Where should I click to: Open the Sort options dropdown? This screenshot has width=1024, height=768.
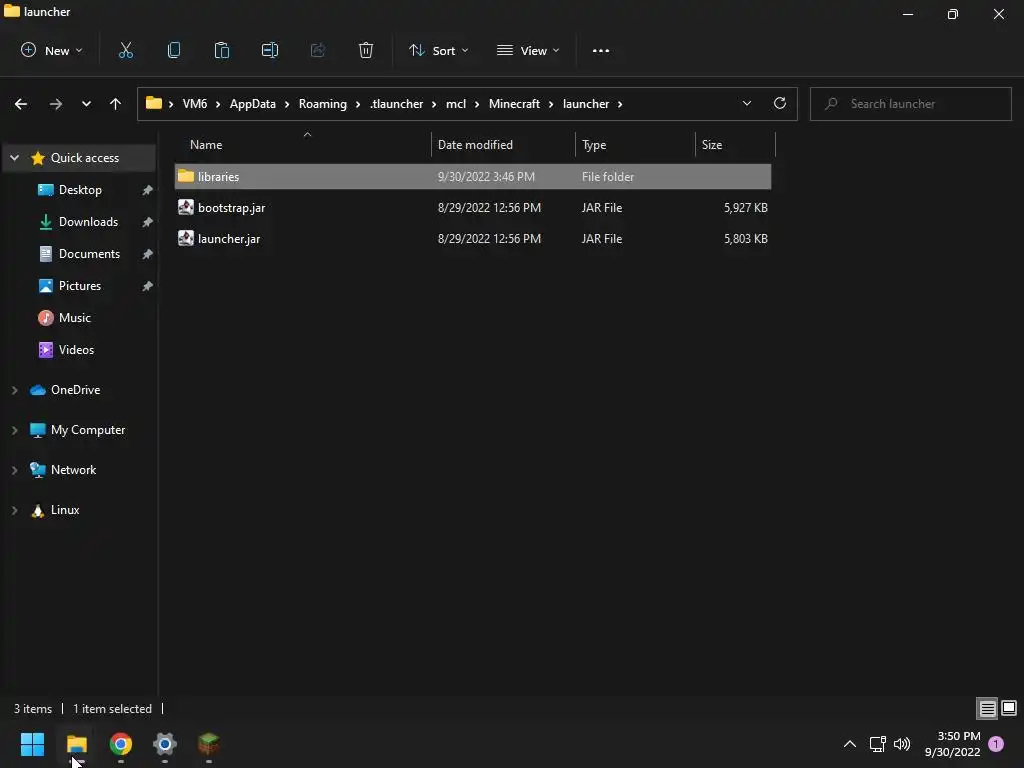point(439,50)
